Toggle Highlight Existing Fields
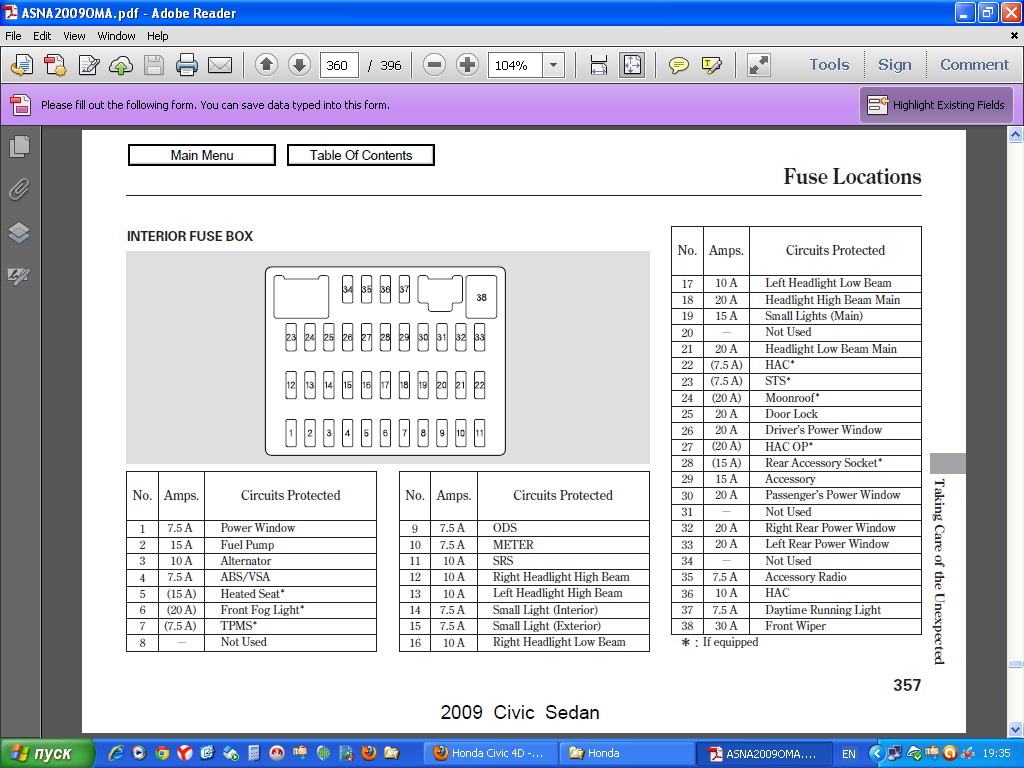 pos(936,104)
